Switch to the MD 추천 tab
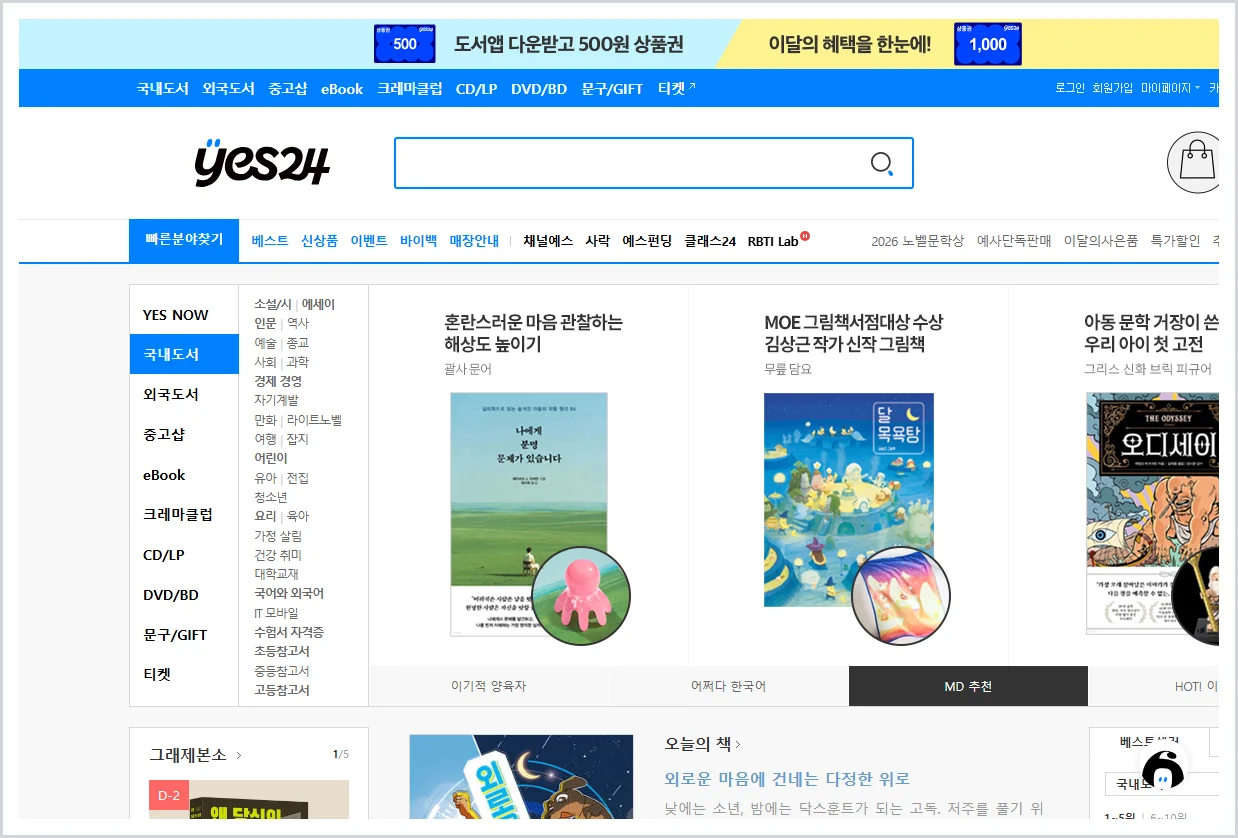 click(968, 686)
